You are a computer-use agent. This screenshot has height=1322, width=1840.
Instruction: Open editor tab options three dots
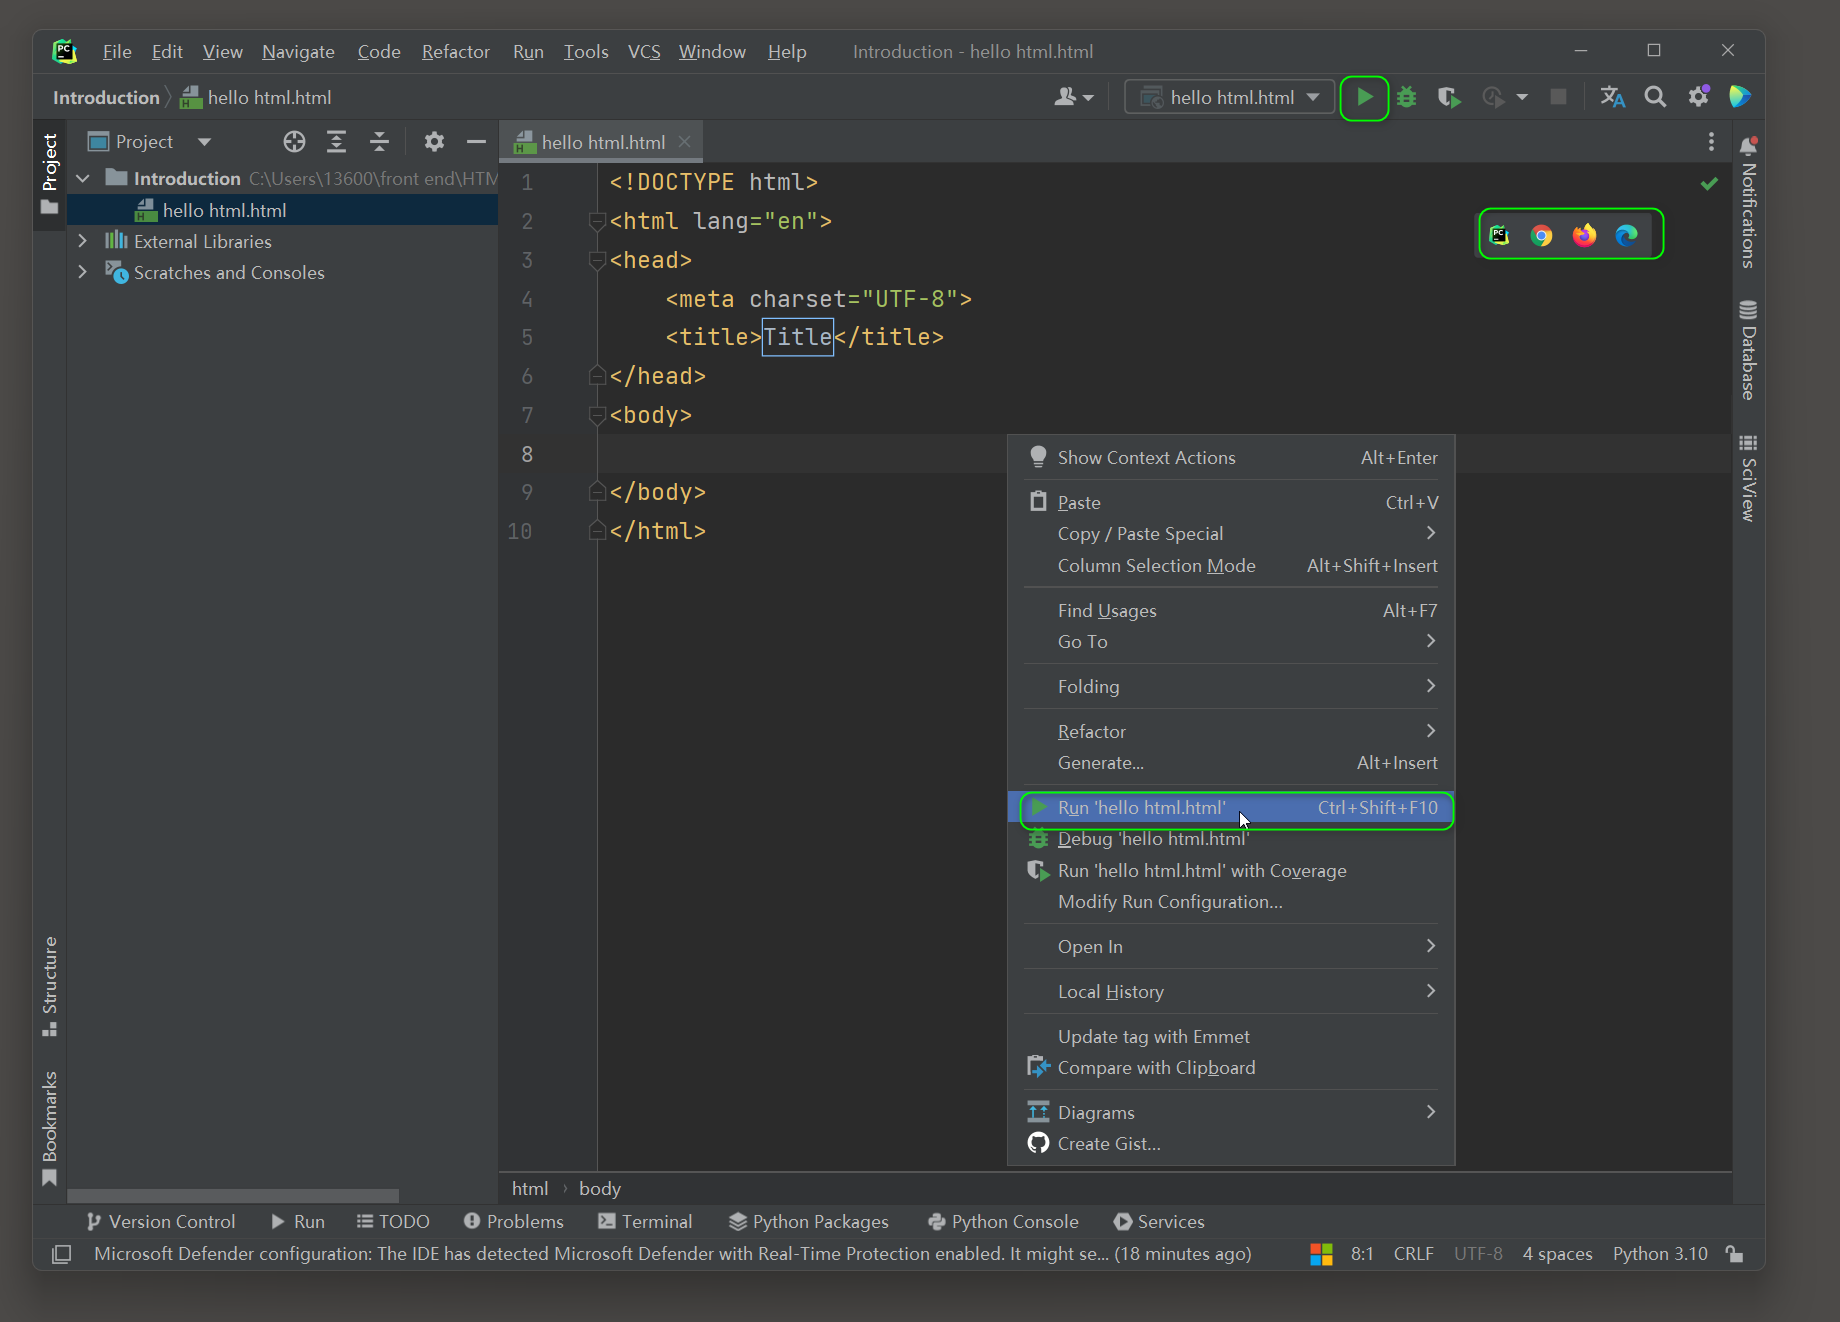click(1711, 142)
